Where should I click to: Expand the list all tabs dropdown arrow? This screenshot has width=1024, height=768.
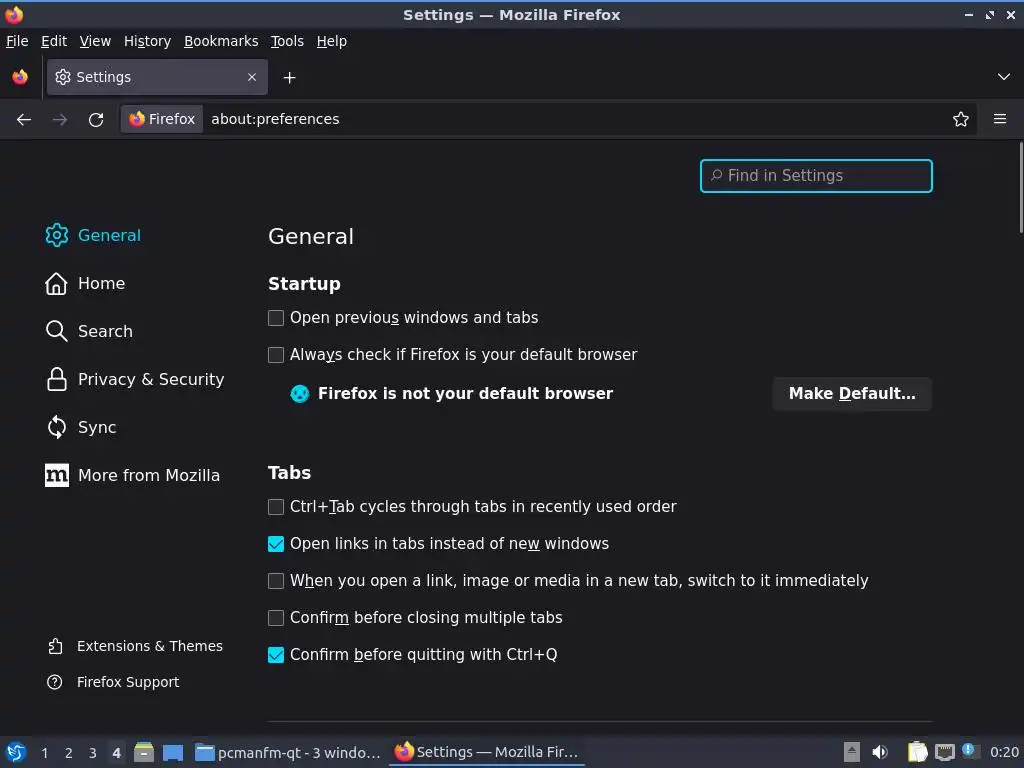click(x=1004, y=77)
